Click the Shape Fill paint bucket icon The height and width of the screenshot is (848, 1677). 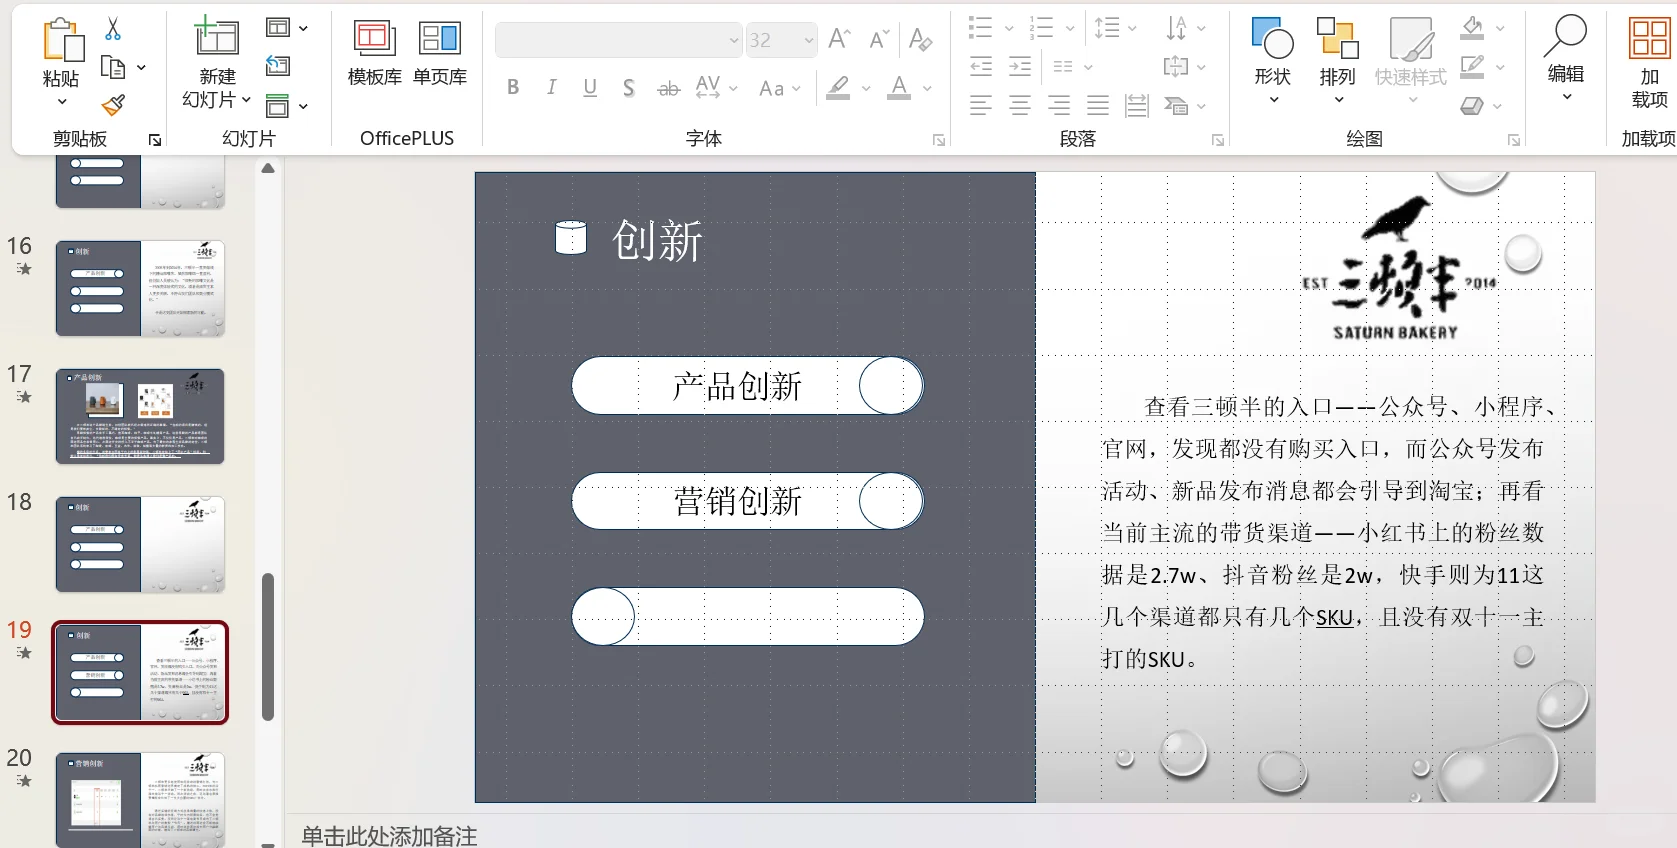coord(1472,27)
